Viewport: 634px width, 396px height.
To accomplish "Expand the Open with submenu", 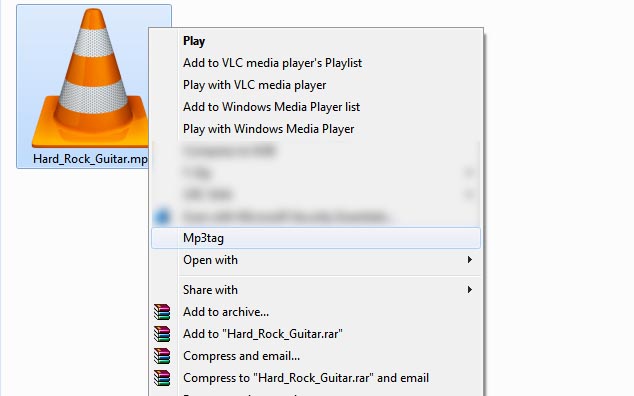I will [x=316, y=260].
